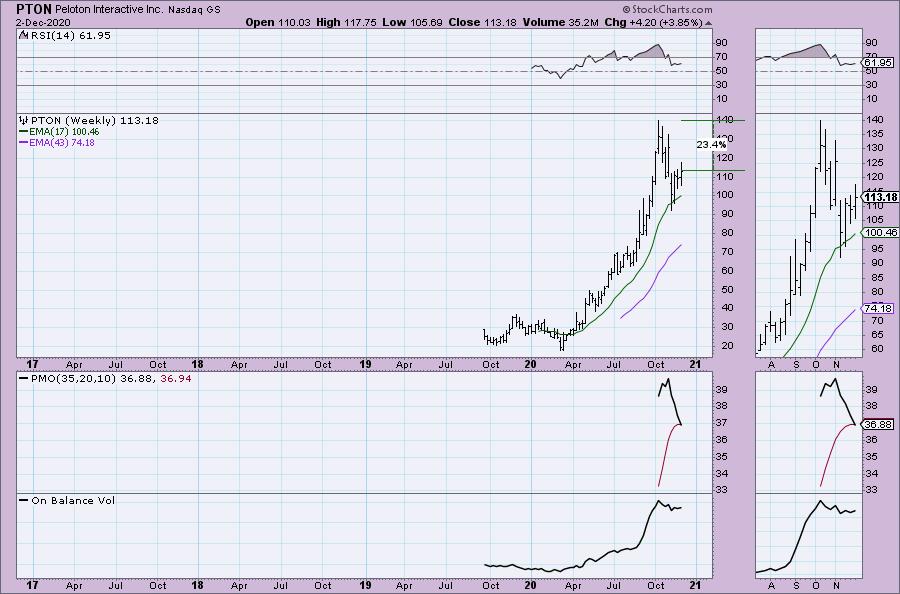Click the On Balance Vol panel label

pos(73,500)
